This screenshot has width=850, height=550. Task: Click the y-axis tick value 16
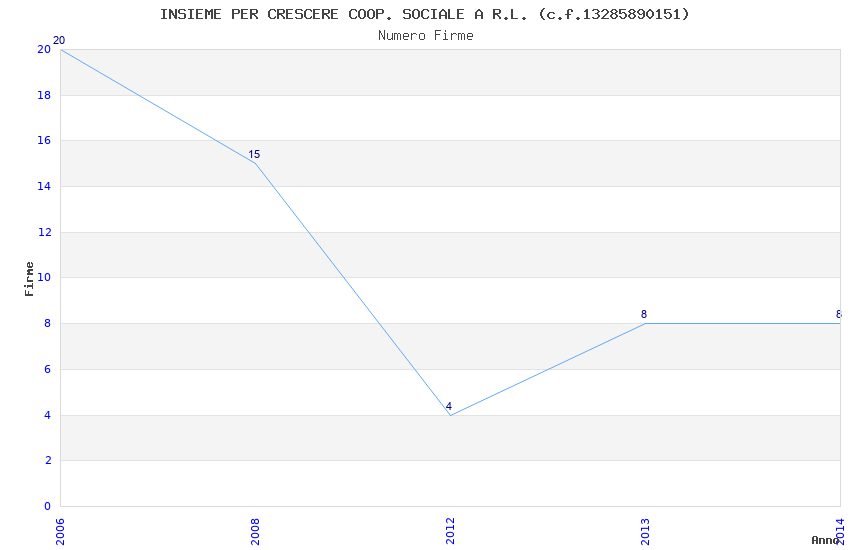tap(44, 140)
